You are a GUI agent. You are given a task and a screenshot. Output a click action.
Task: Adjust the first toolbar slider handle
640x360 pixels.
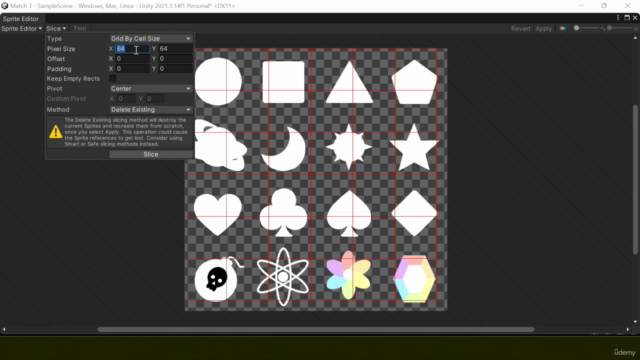[x=576, y=28]
